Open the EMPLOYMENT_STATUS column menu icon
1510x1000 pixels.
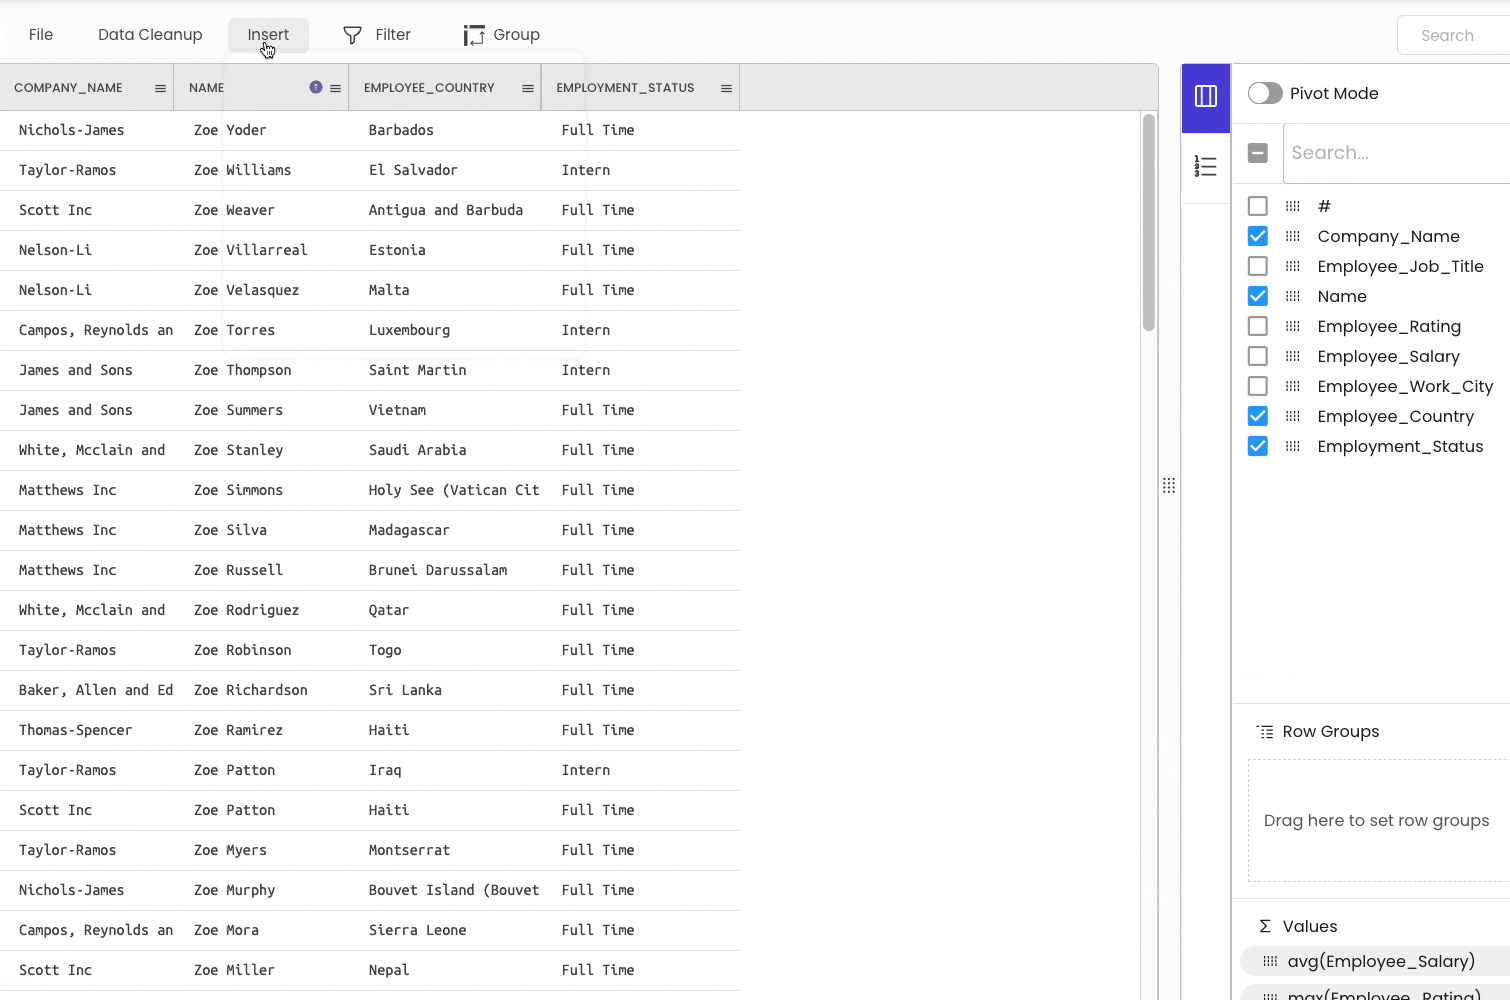tap(726, 88)
